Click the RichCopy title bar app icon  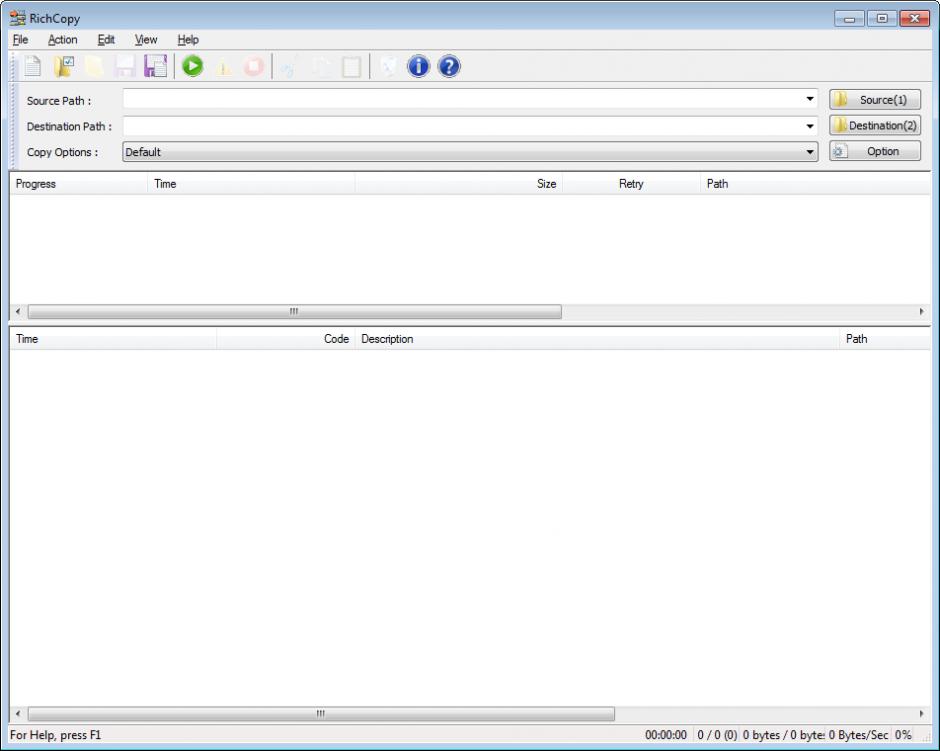(x=17, y=19)
